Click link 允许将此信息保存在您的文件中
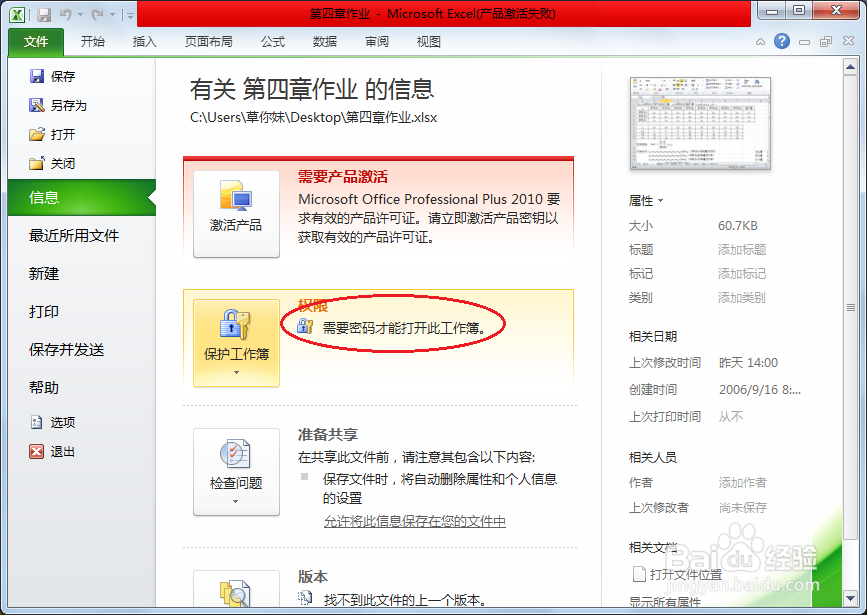Screen dimensions: 867x615 pyautogui.click(x=415, y=521)
